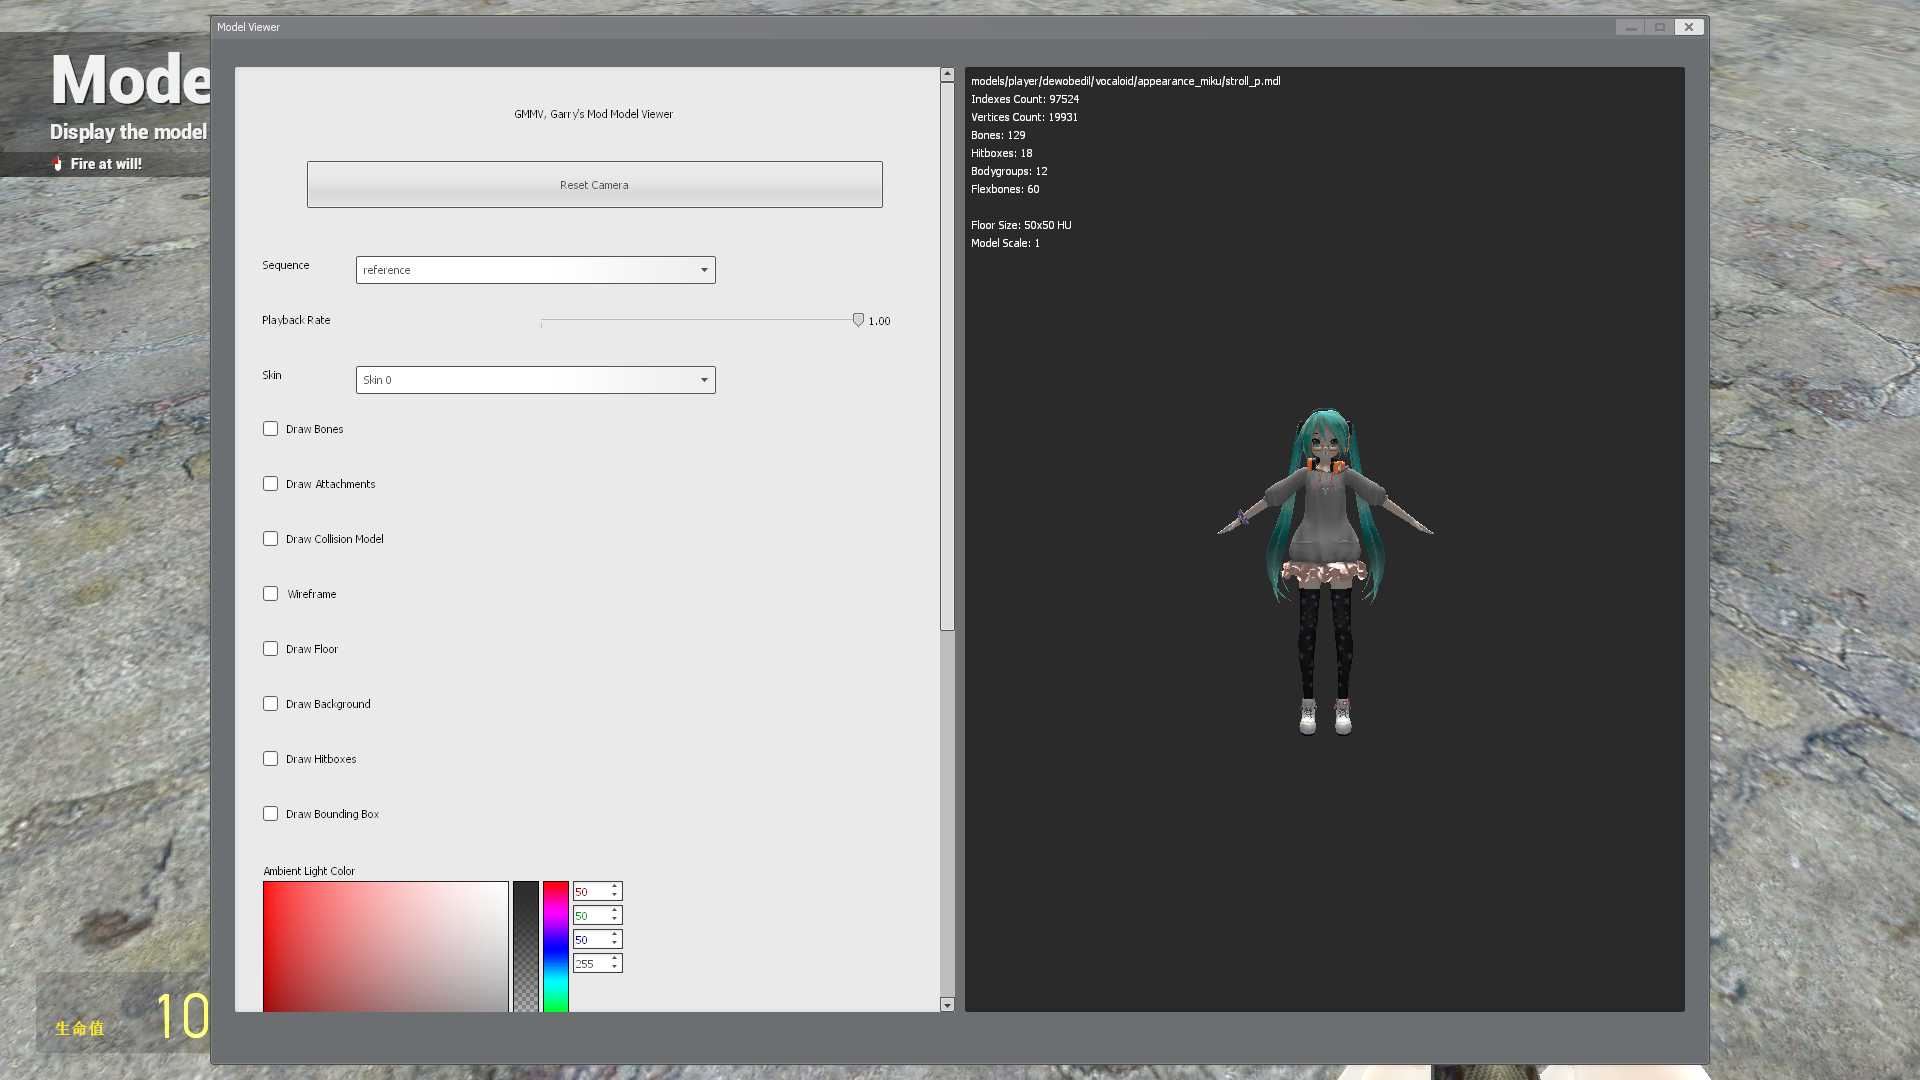
Task: Enable the Draw Background checkbox
Action: click(x=270, y=704)
